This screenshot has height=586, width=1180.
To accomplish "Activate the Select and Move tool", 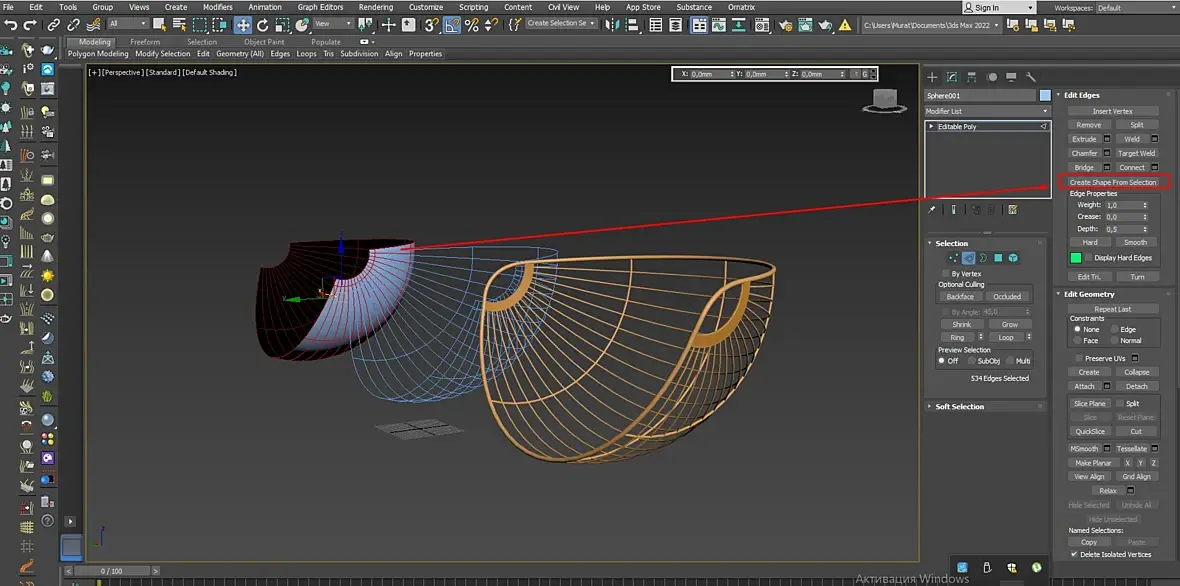I will tap(243, 24).
